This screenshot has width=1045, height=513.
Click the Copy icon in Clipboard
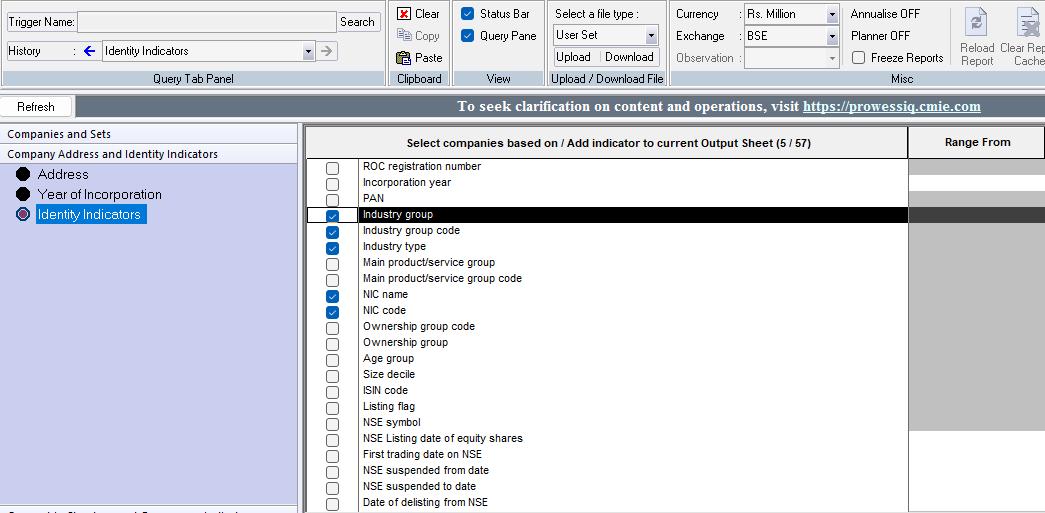[404, 35]
